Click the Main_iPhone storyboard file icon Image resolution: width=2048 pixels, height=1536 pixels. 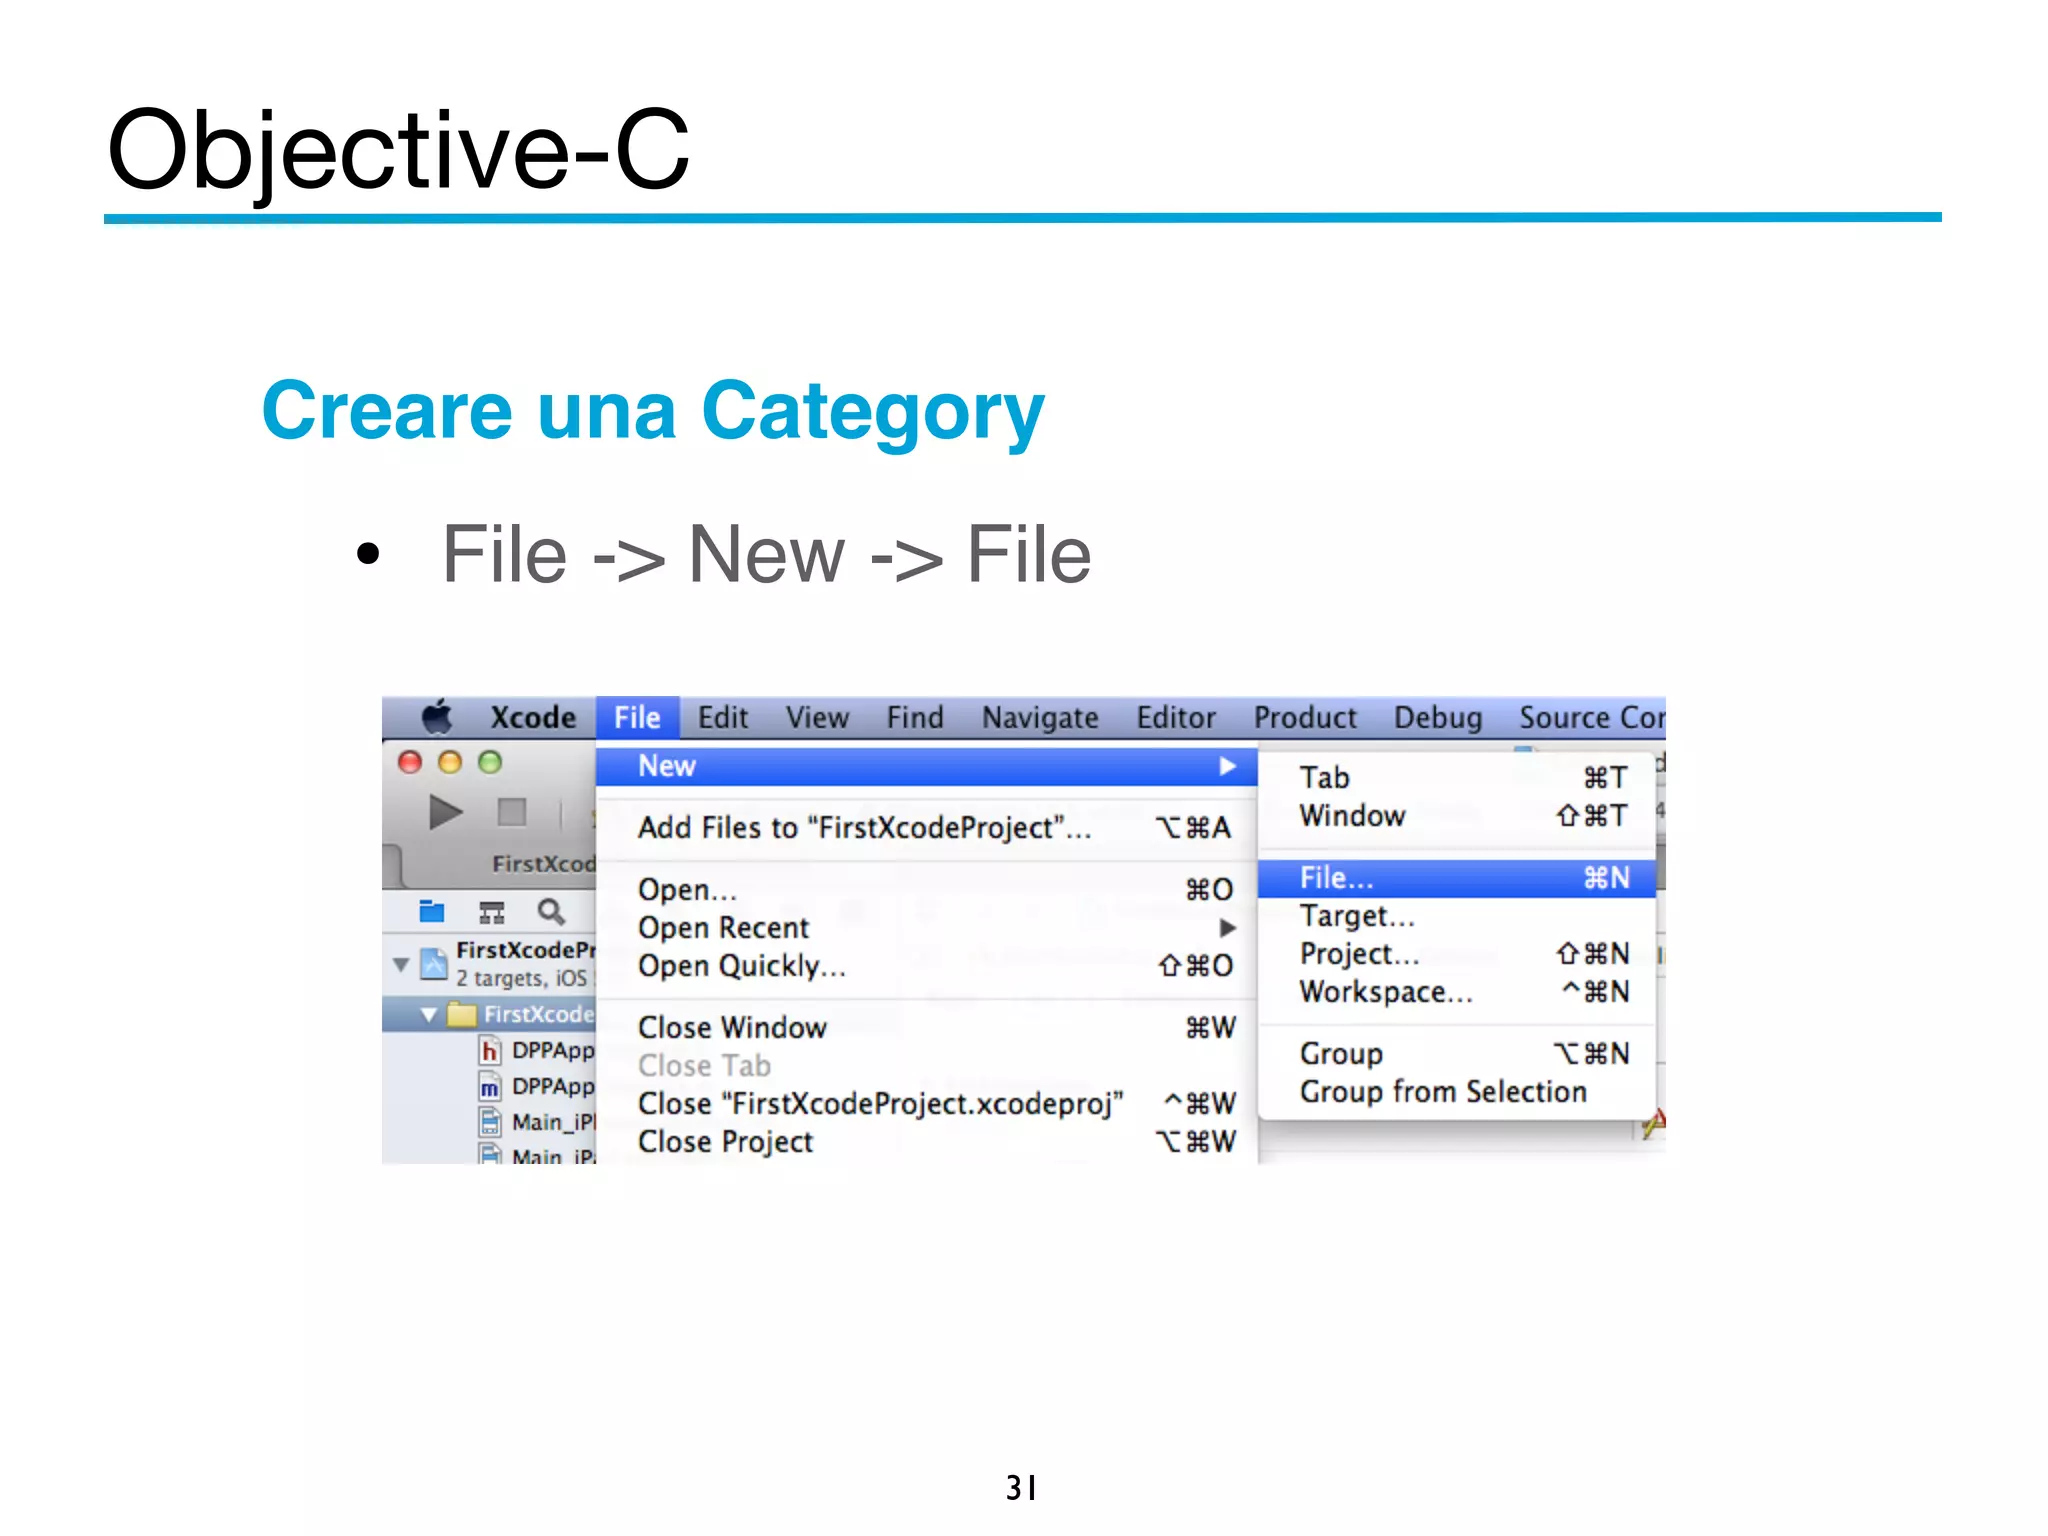click(489, 1122)
